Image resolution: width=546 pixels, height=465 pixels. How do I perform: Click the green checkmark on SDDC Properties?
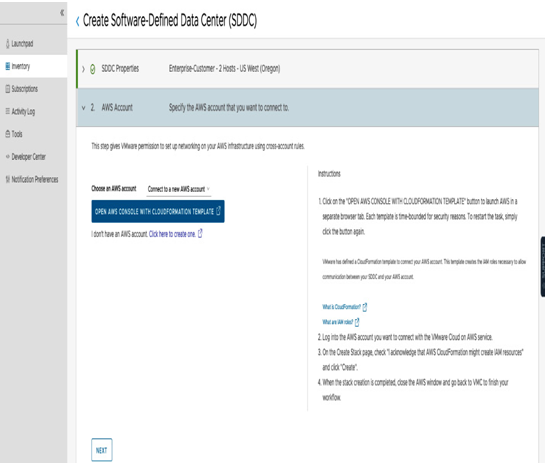[x=93, y=69]
